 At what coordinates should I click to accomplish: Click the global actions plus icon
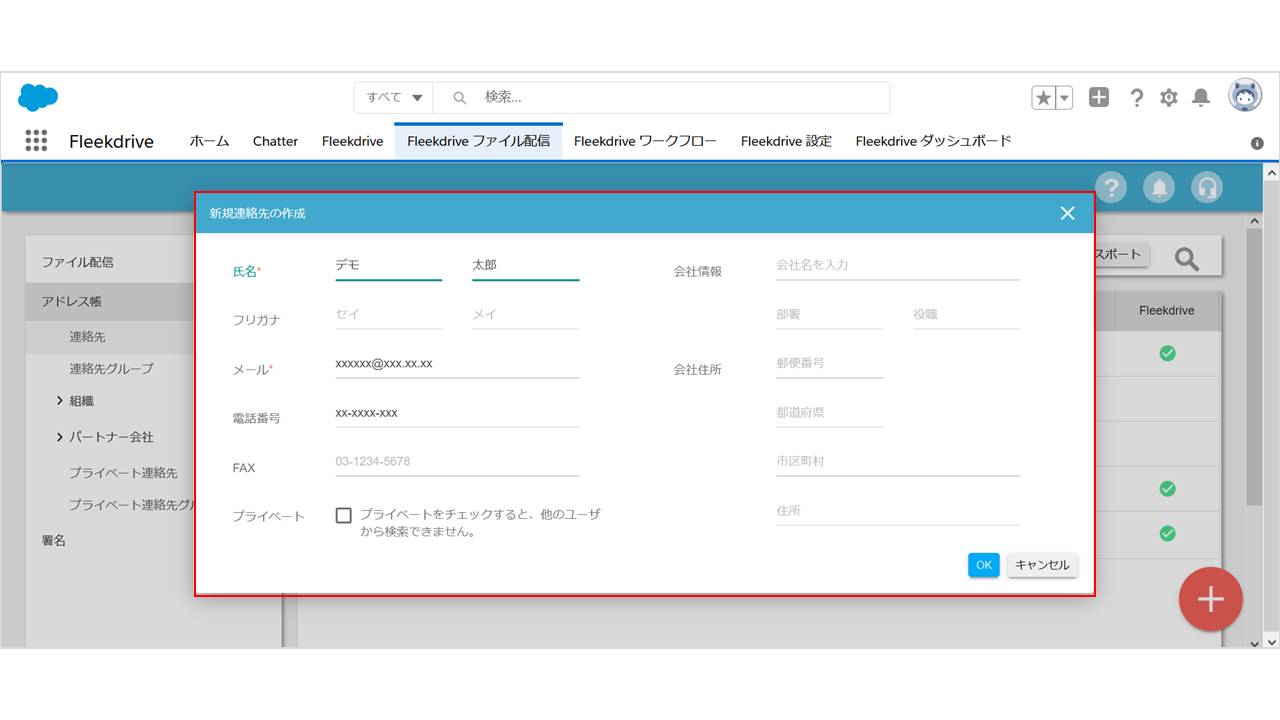pos(1099,97)
